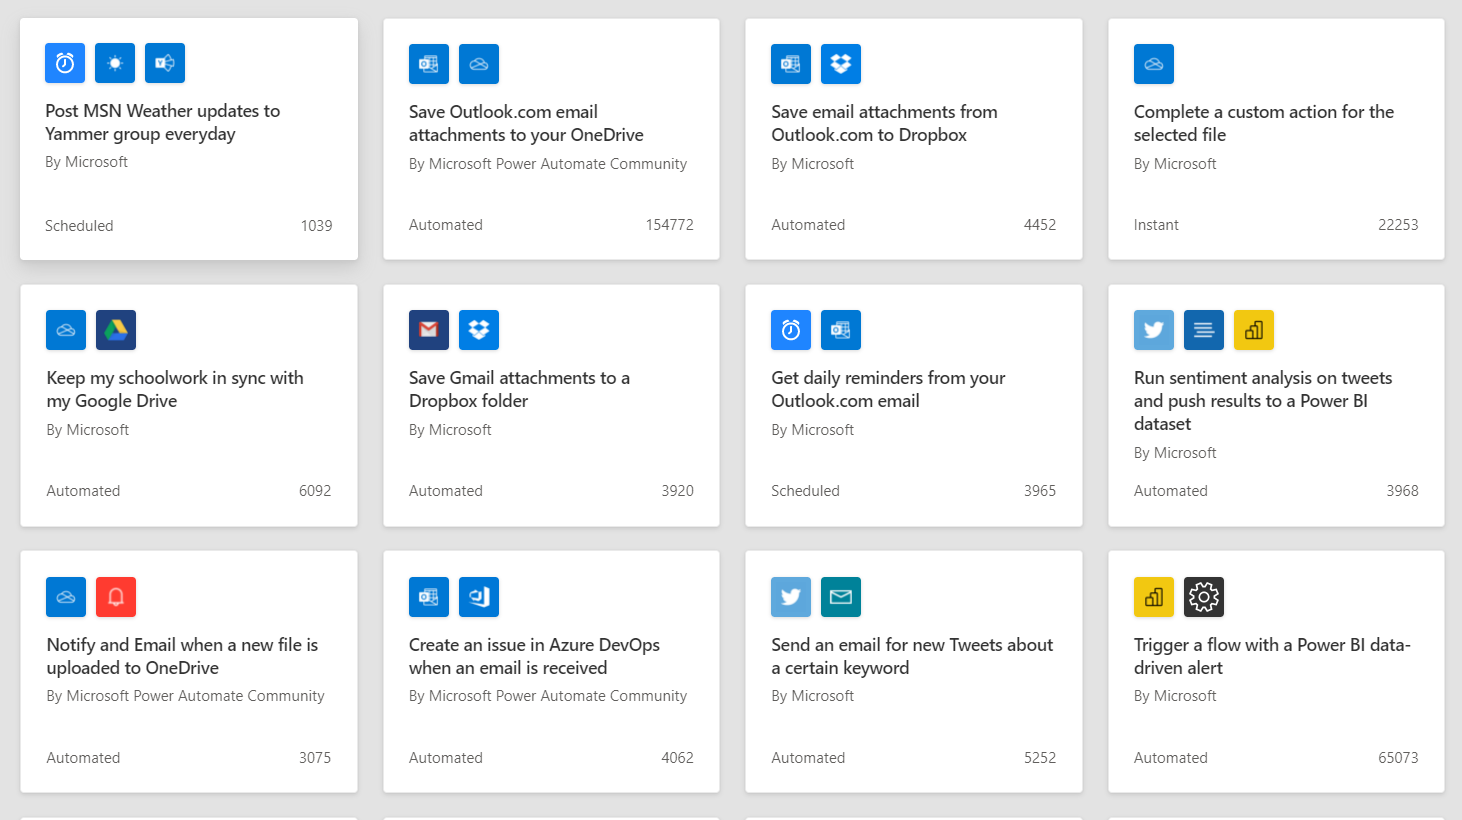Click the 'Create an issue in Azure DevOps' title

click(533, 656)
